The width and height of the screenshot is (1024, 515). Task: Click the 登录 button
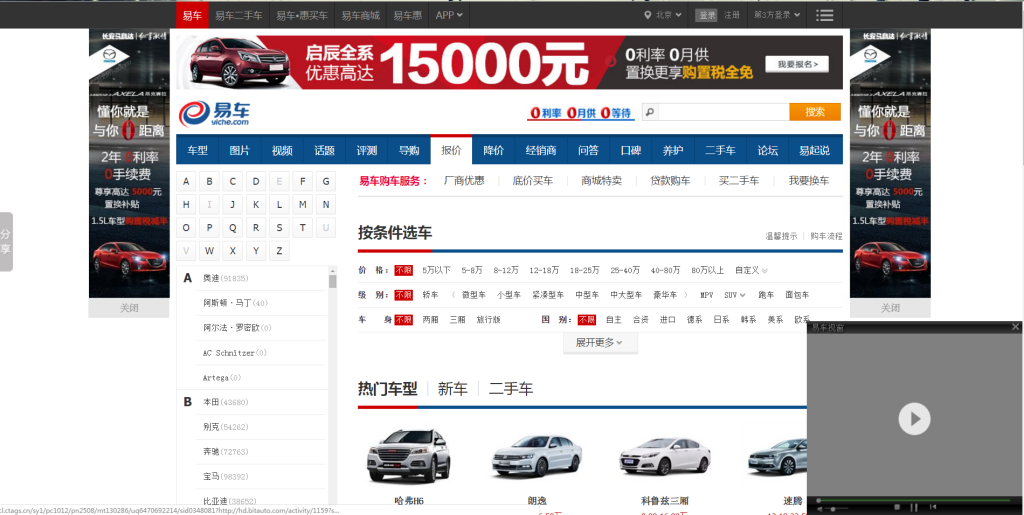click(706, 15)
